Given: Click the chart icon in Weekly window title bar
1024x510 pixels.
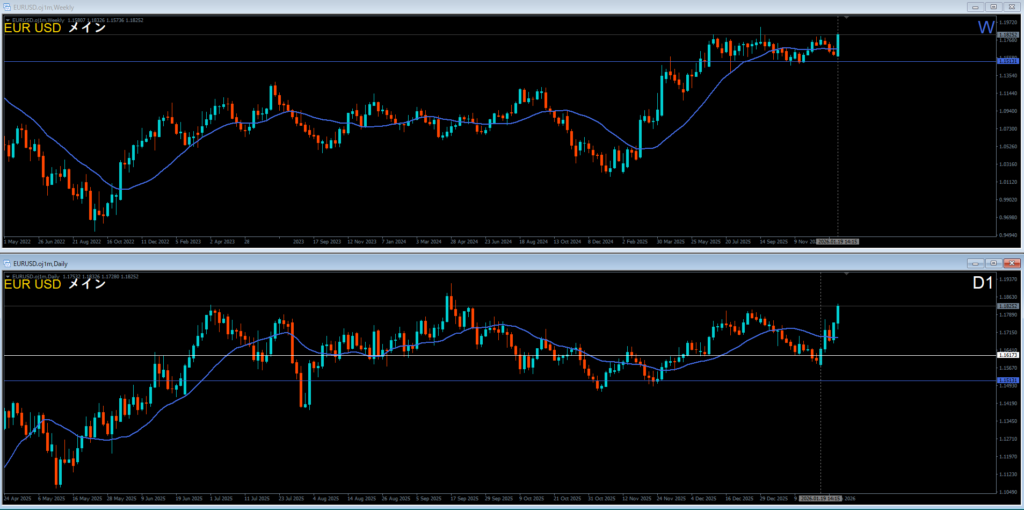Looking at the screenshot, I should (x=7, y=7).
